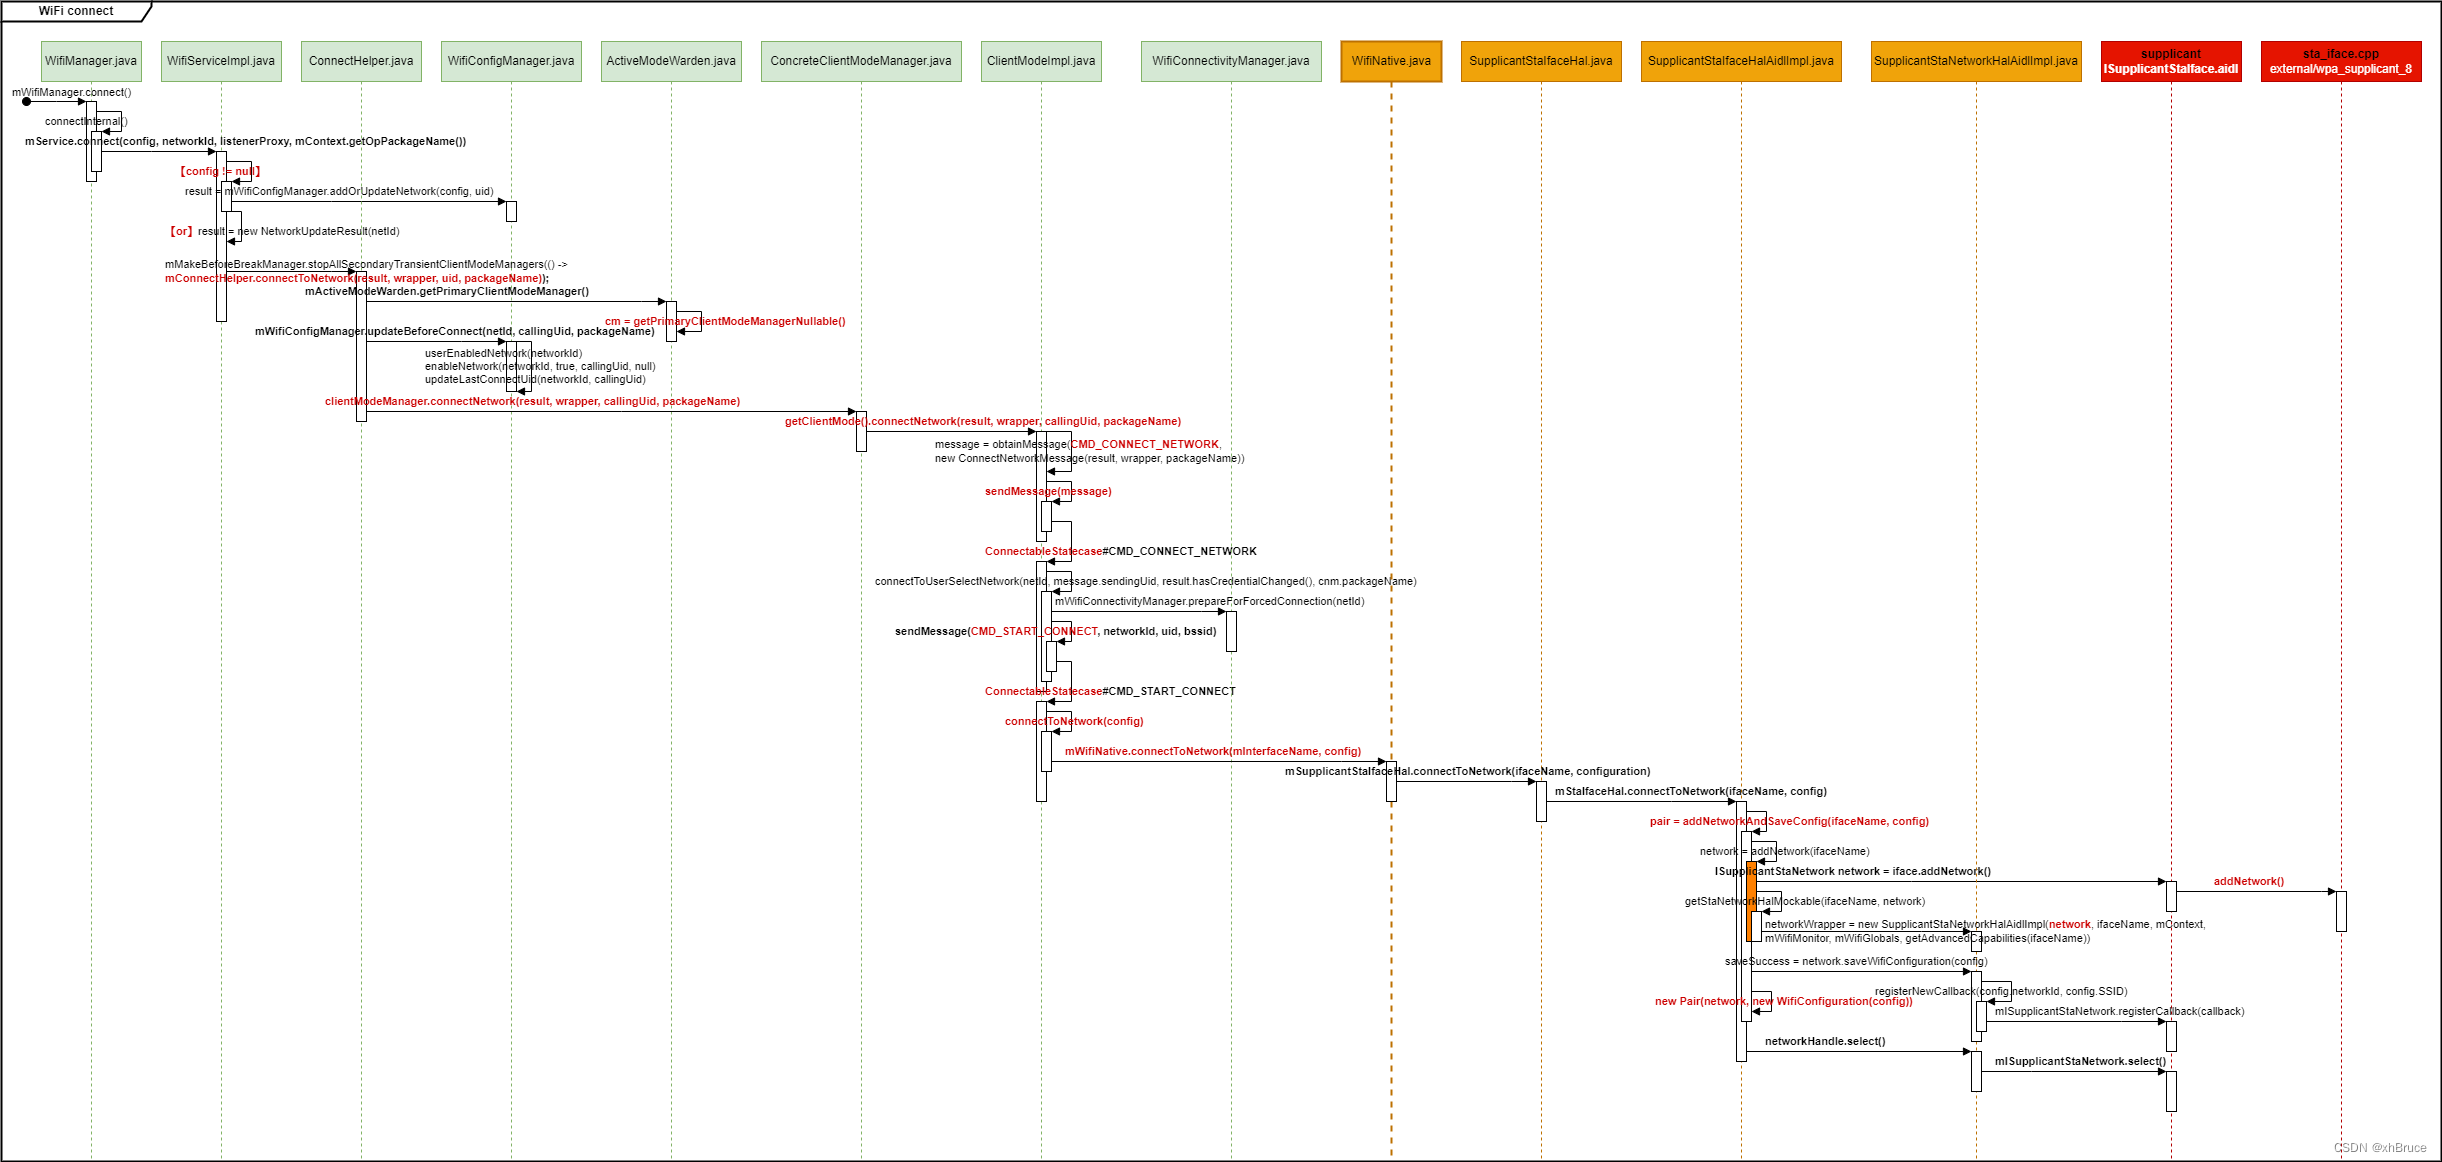Select red 'mWifiNative.connectToNetwork(mInterfaceName, config)' label
The image size is (2442, 1162).
point(1213,751)
